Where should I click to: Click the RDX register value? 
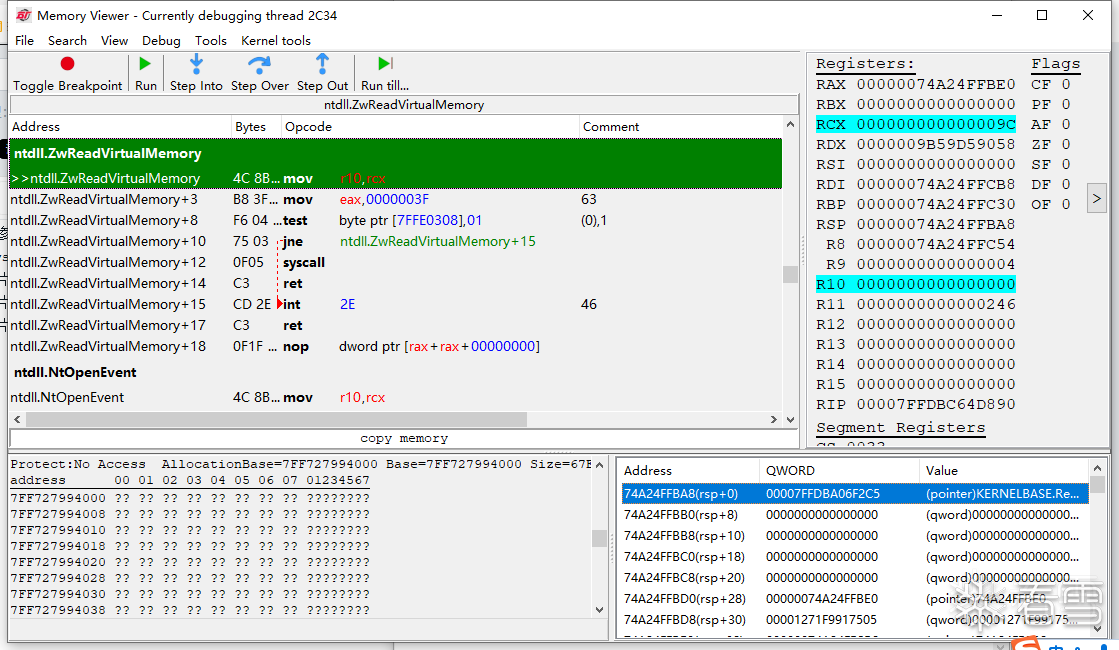coord(936,144)
